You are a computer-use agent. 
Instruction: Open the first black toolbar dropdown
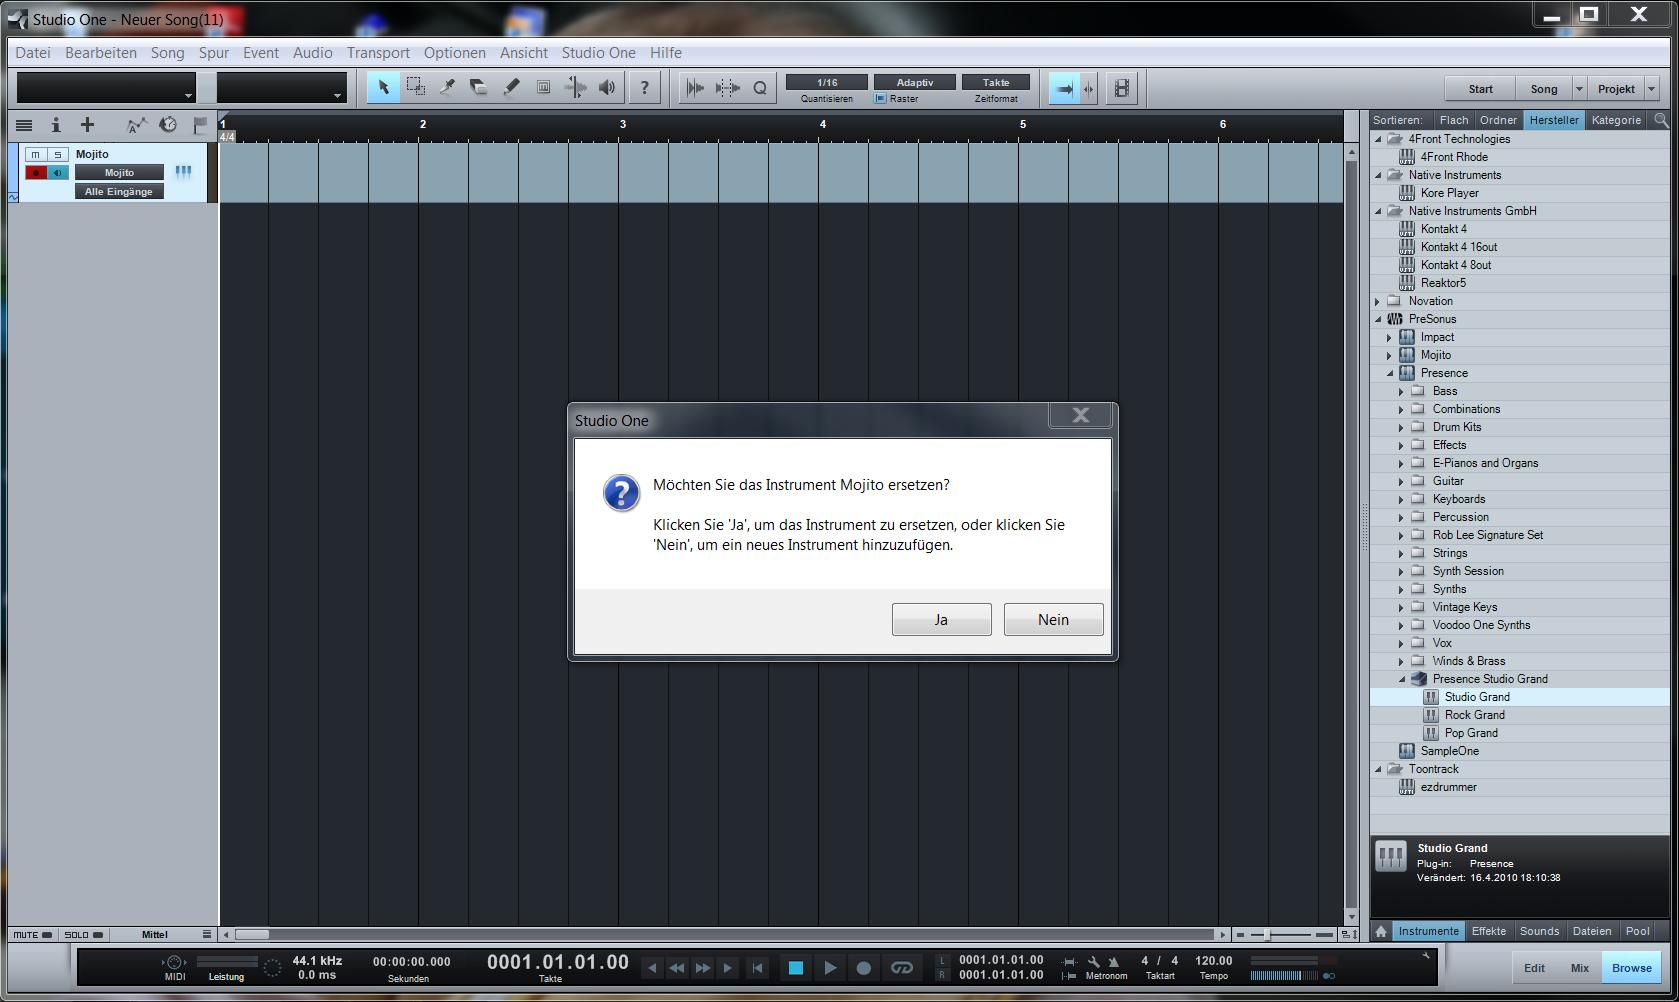[106, 88]
